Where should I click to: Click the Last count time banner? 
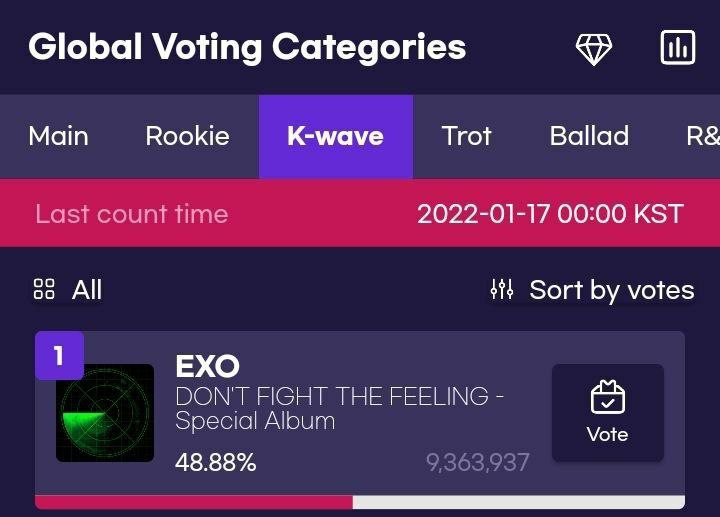(360, 213)
